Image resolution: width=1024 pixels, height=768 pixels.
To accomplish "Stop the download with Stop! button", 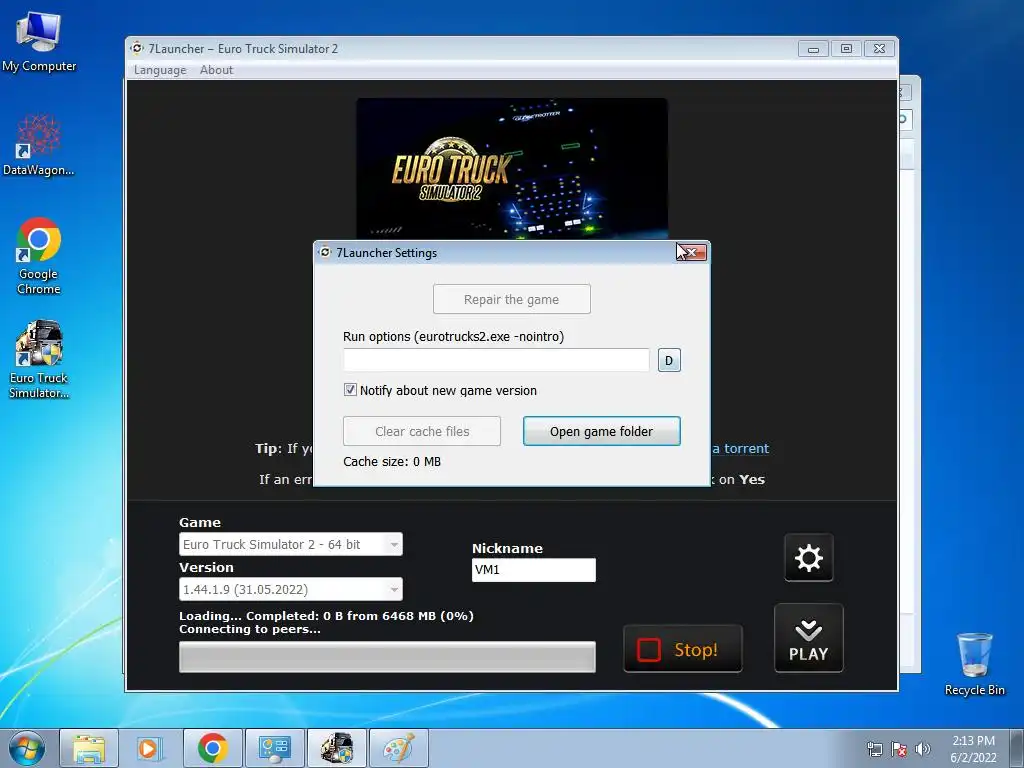I will pyautogui.click(x=682, y=649).
